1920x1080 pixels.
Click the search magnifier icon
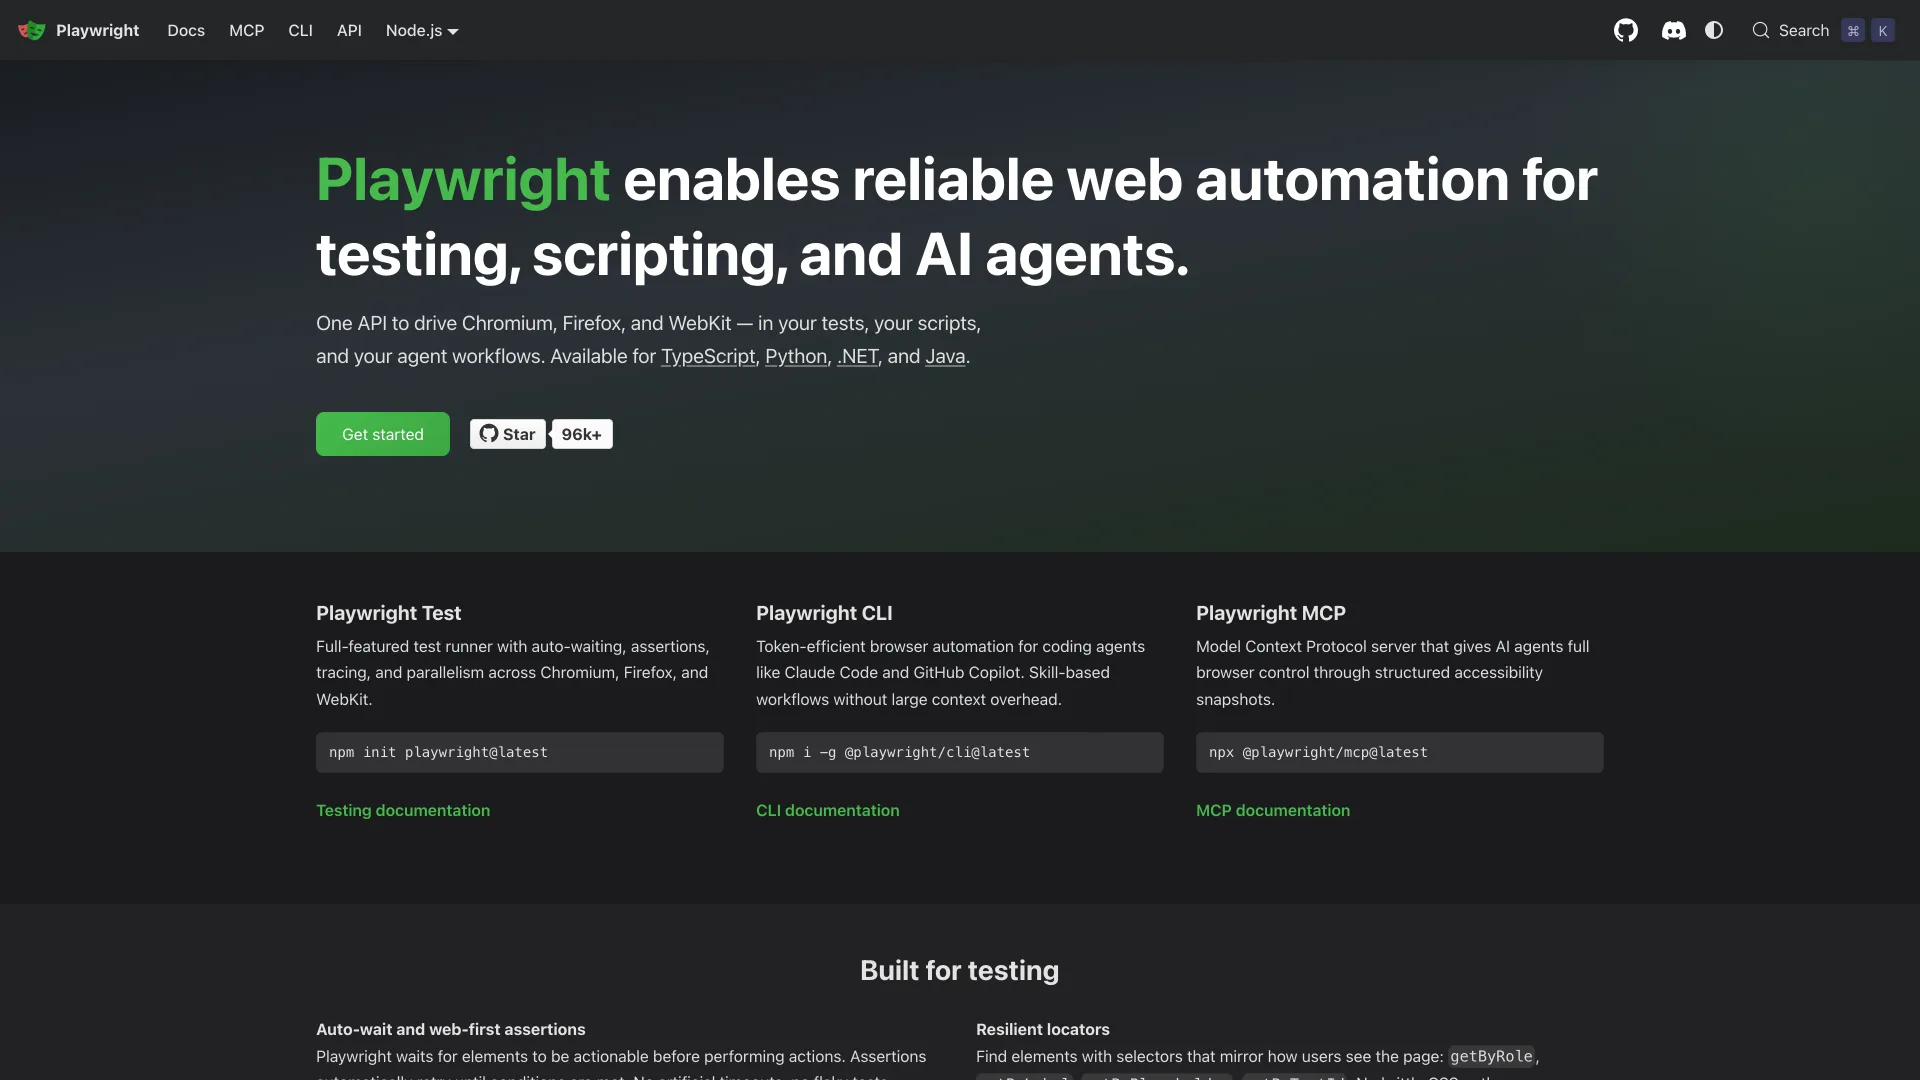1761,30
